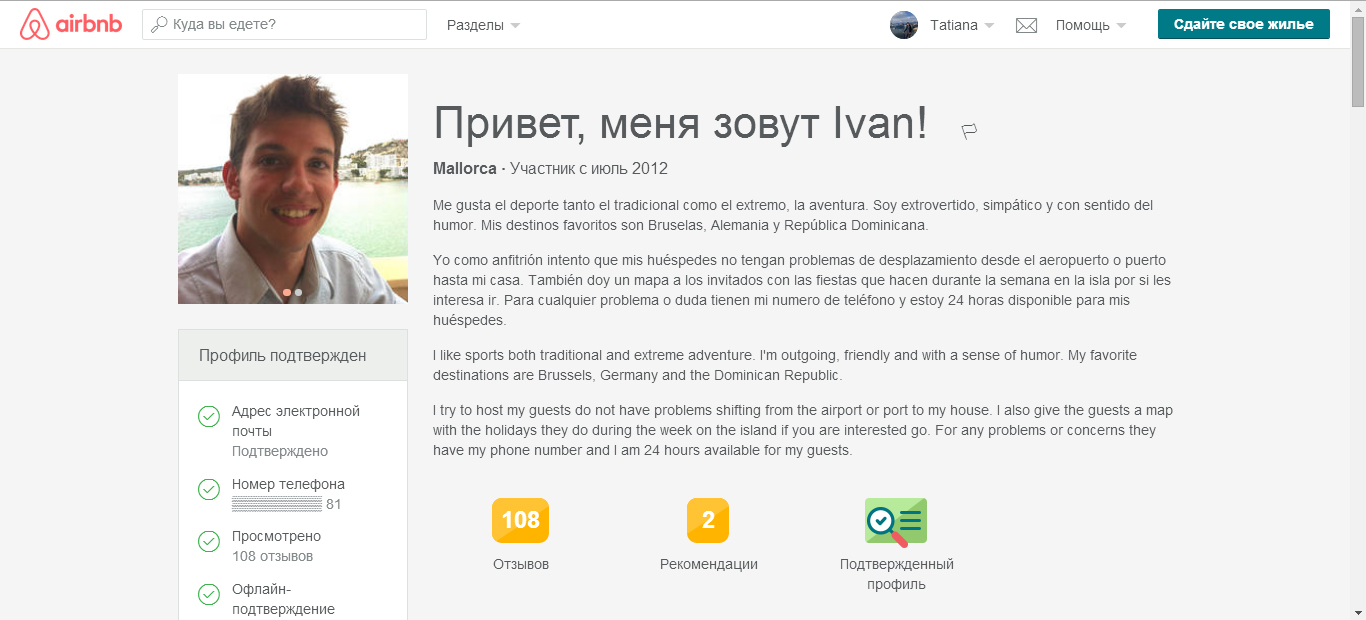
Task: Click the Airbnb logo
Action: 71,24
